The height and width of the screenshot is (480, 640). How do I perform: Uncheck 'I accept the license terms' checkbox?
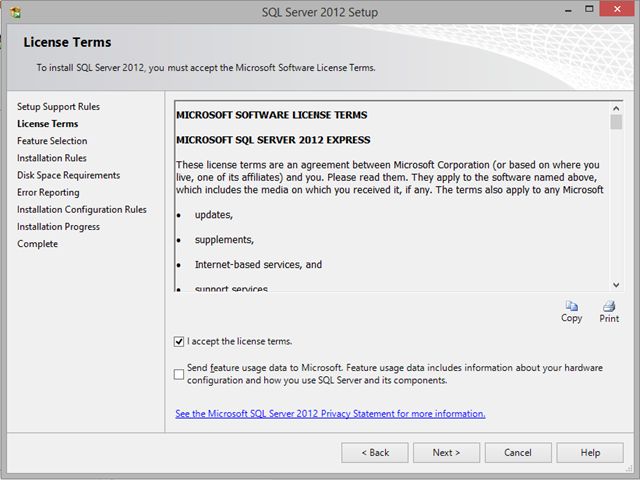pos(179,341)
